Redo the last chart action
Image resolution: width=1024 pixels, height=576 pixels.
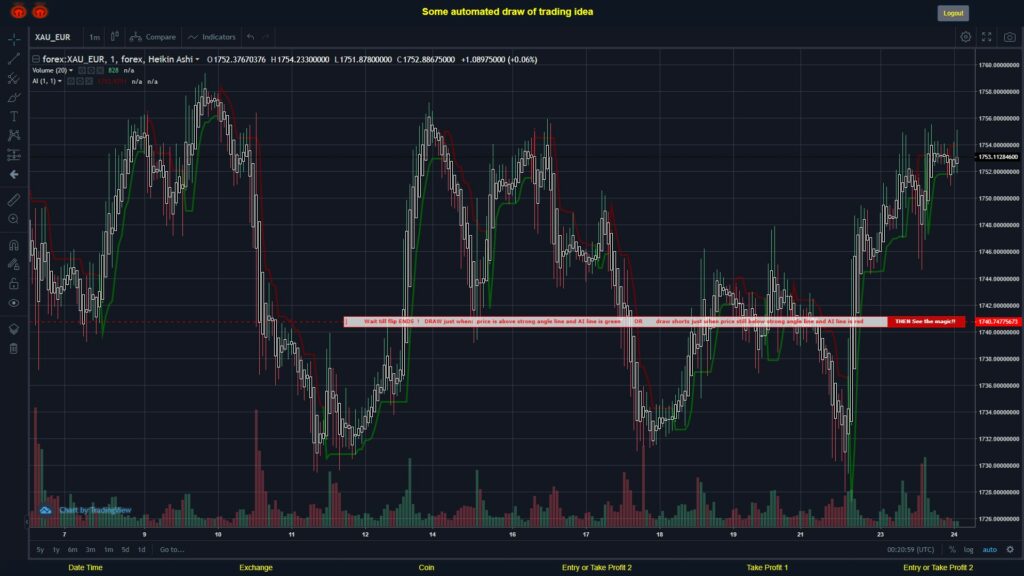point(265,37)
